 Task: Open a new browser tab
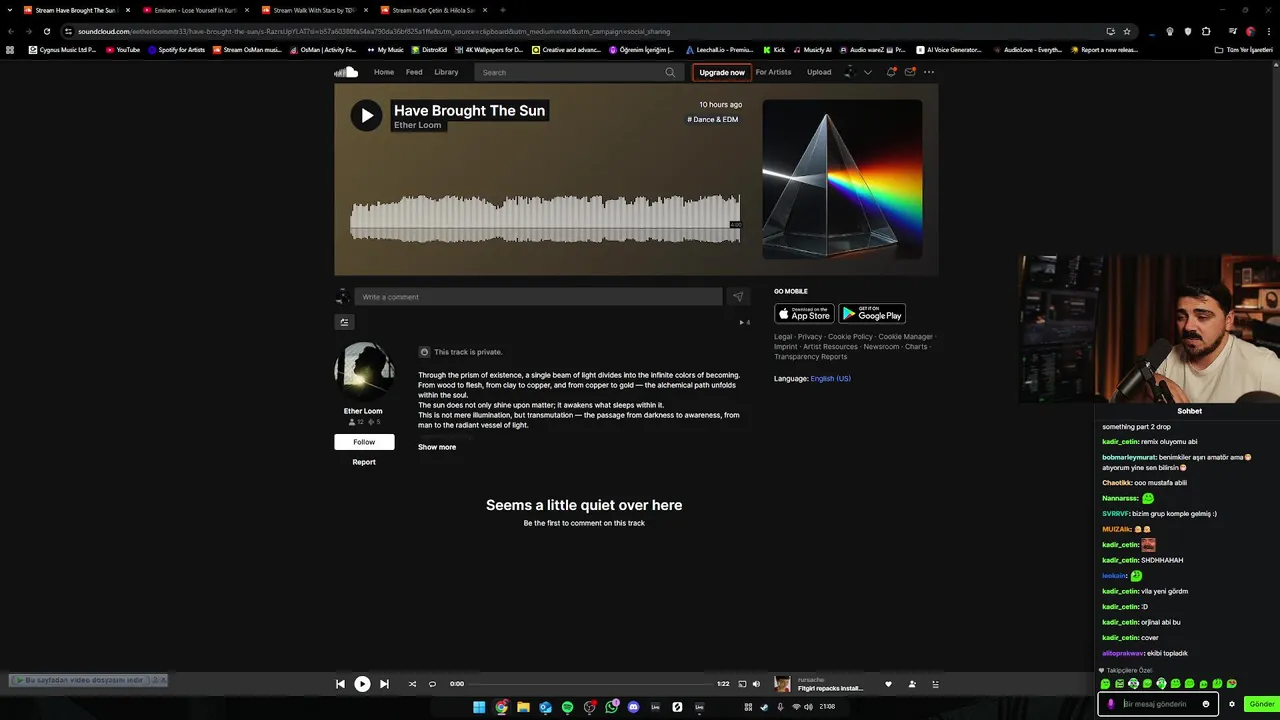(502, 10)
